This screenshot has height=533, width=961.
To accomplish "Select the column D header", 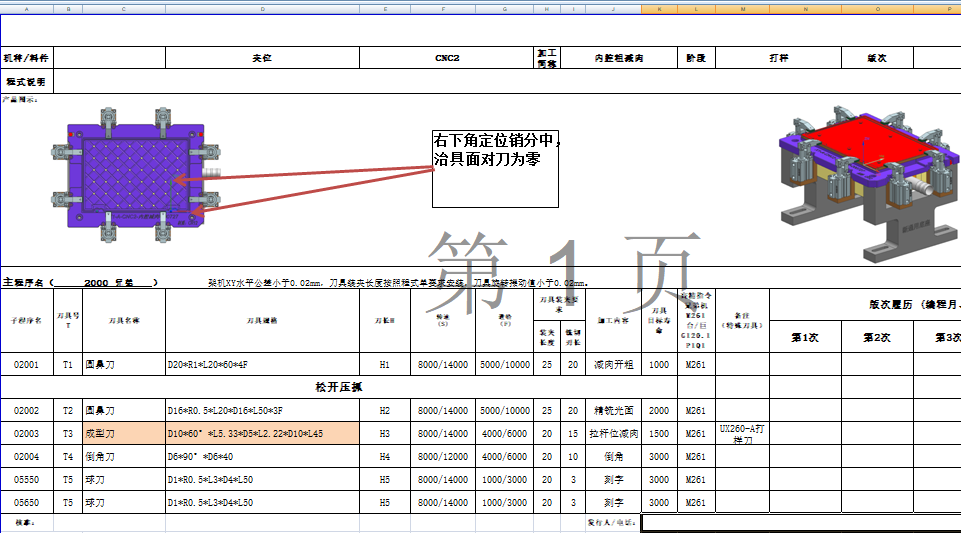I will click(x=262, y=9).
